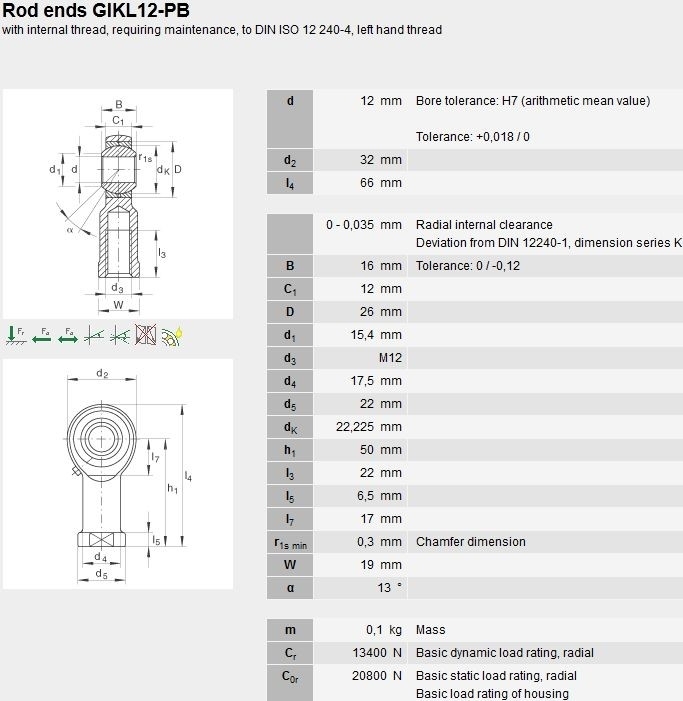The width and height of the screenshot is (683, 701).
Task: Click the l3 parameter label cell
Action: (x=290, y=473)
